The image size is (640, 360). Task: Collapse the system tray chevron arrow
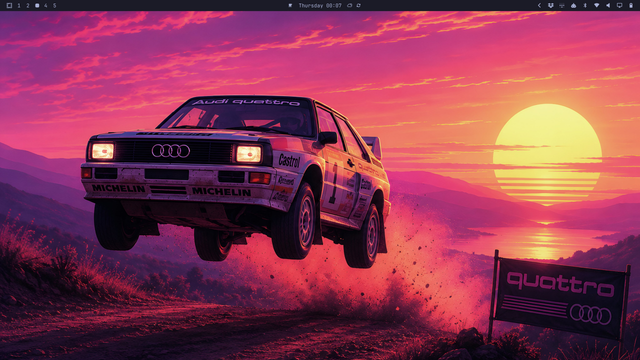point(539,6)
